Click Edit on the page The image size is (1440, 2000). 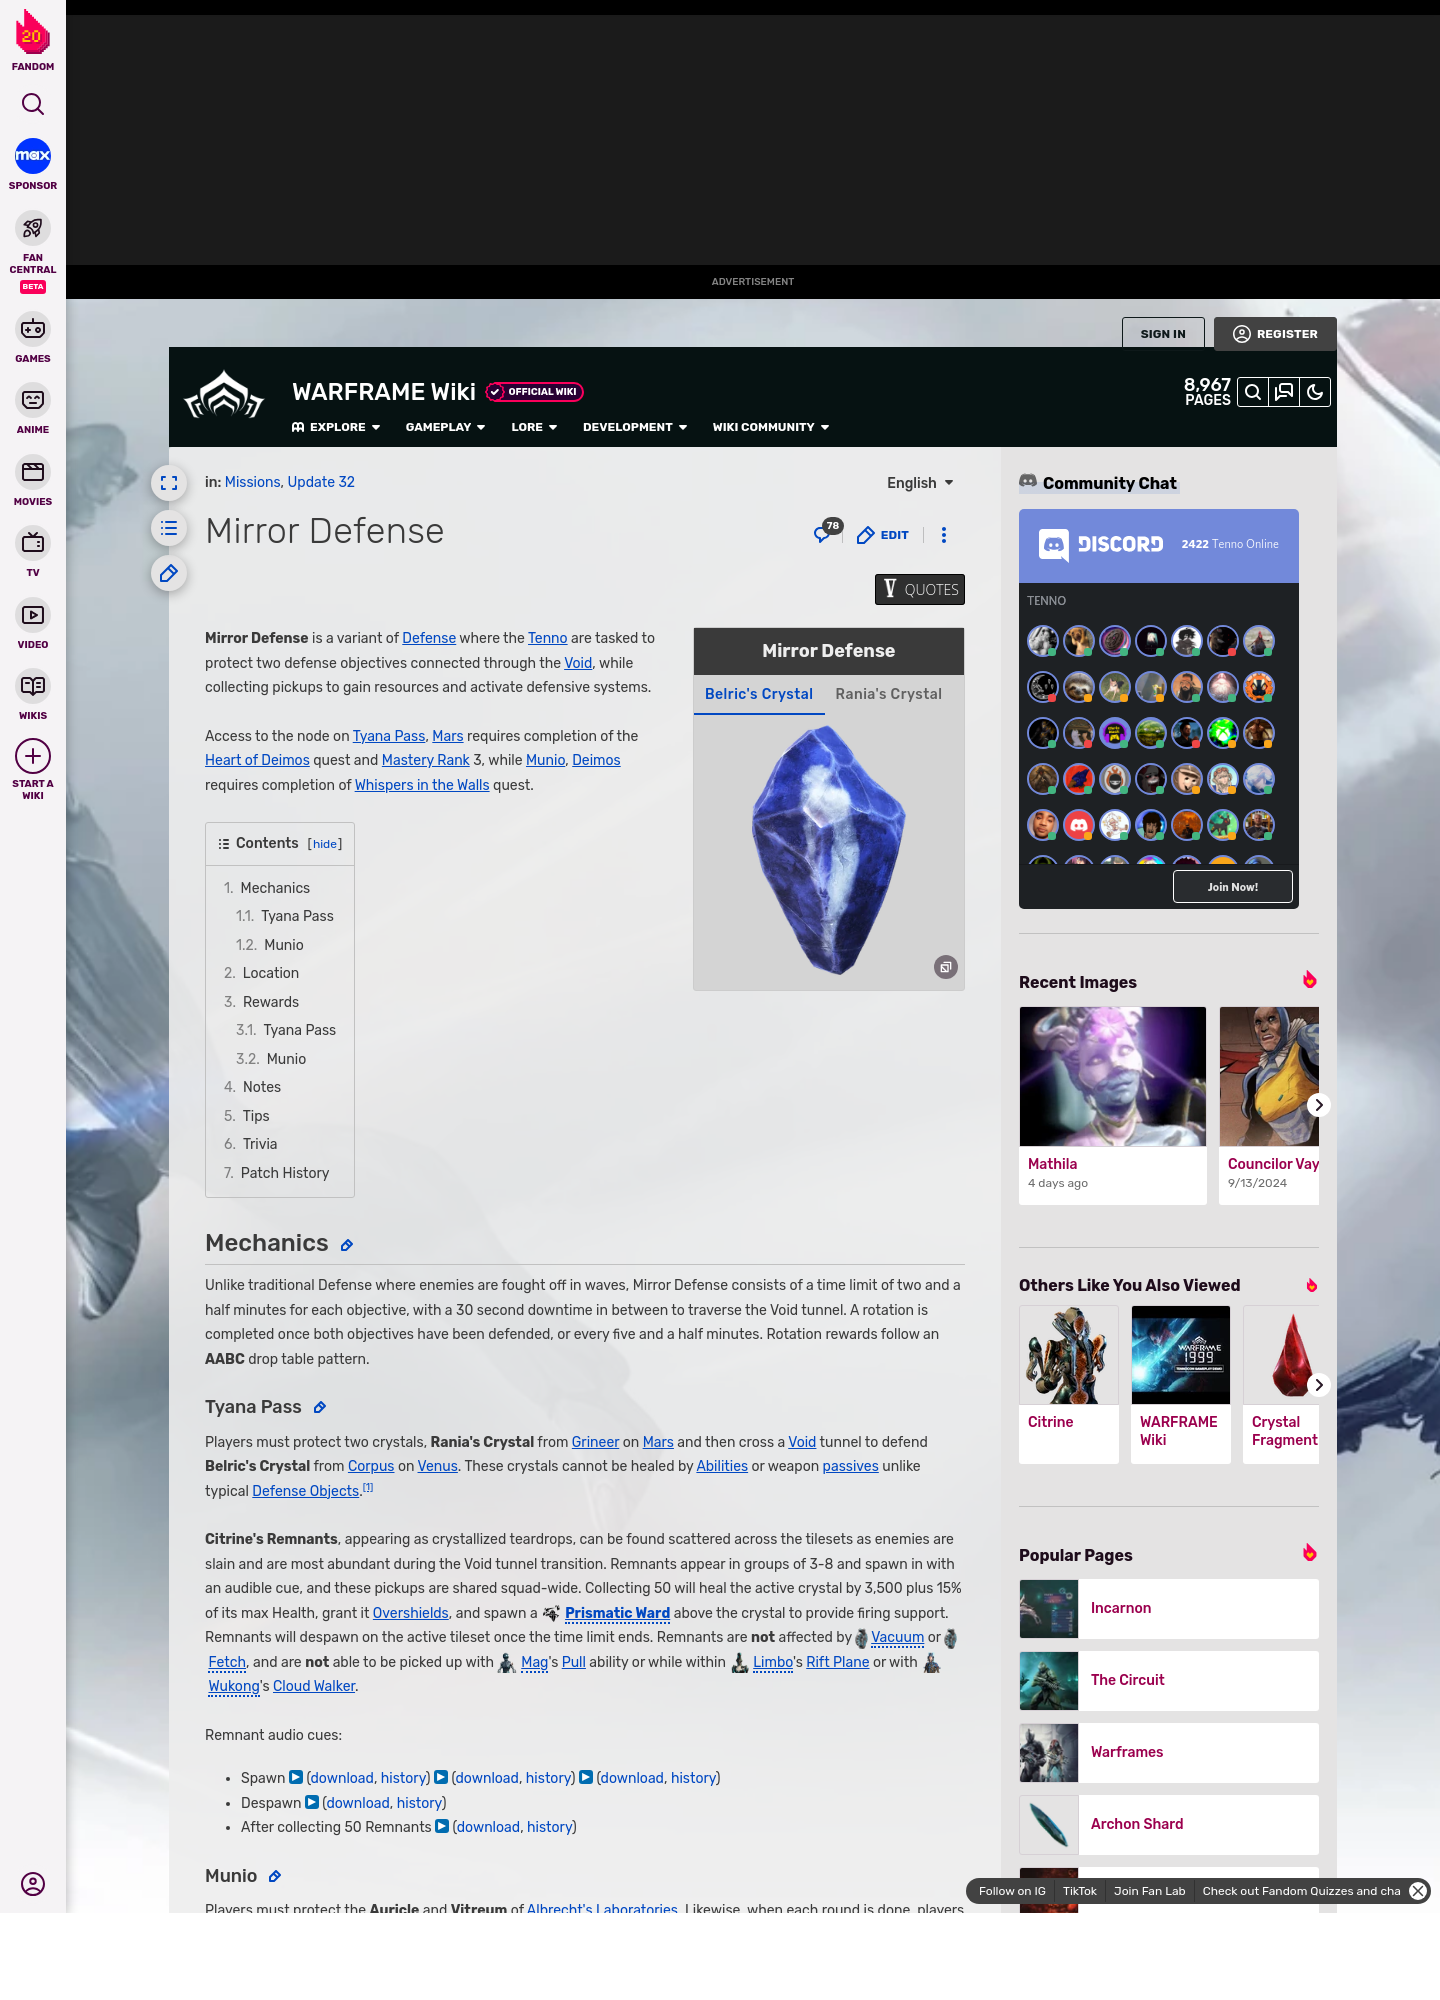tap(883, 535)
